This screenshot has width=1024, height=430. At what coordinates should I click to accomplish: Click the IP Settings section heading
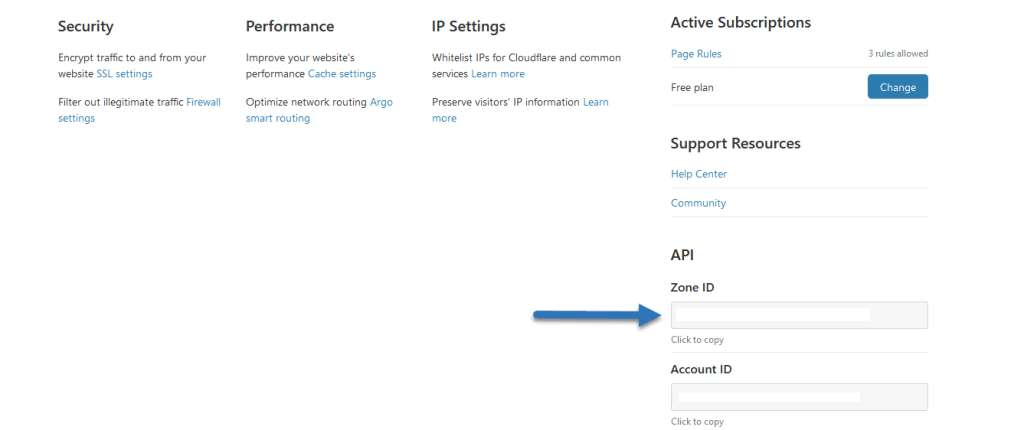coord(469,27)
